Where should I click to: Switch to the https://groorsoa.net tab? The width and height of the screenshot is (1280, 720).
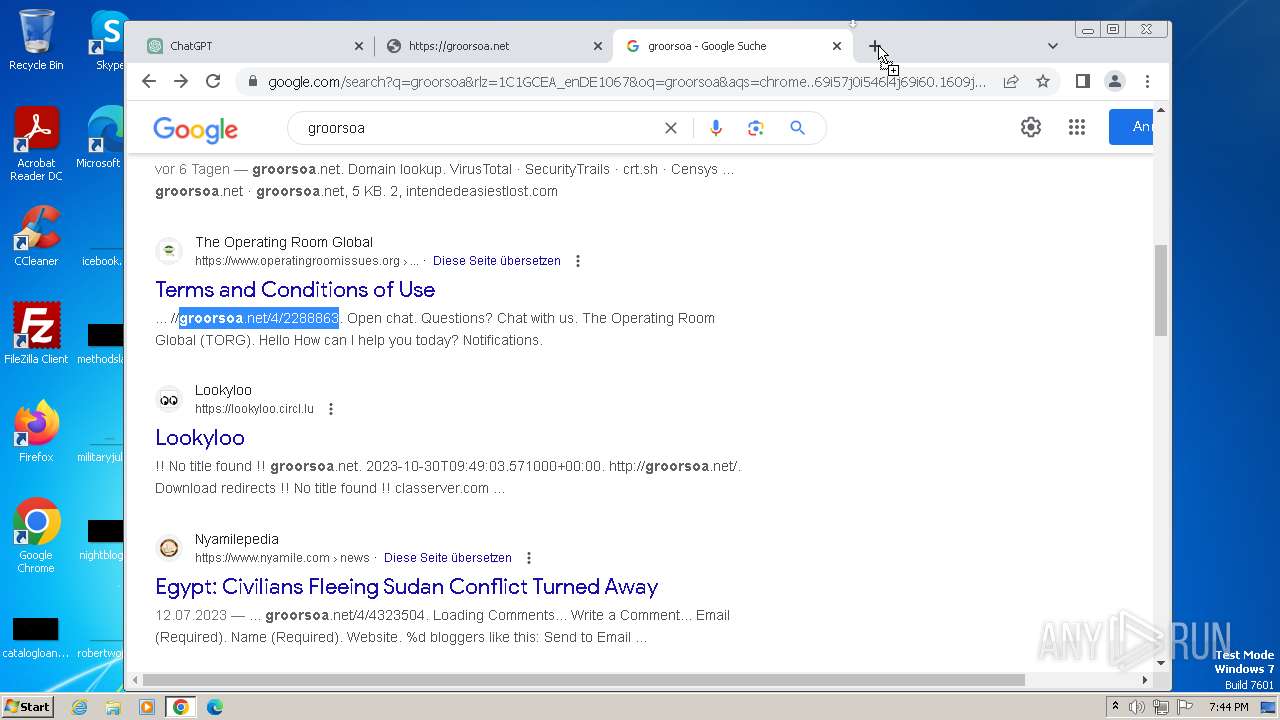[x=494, y=46]
